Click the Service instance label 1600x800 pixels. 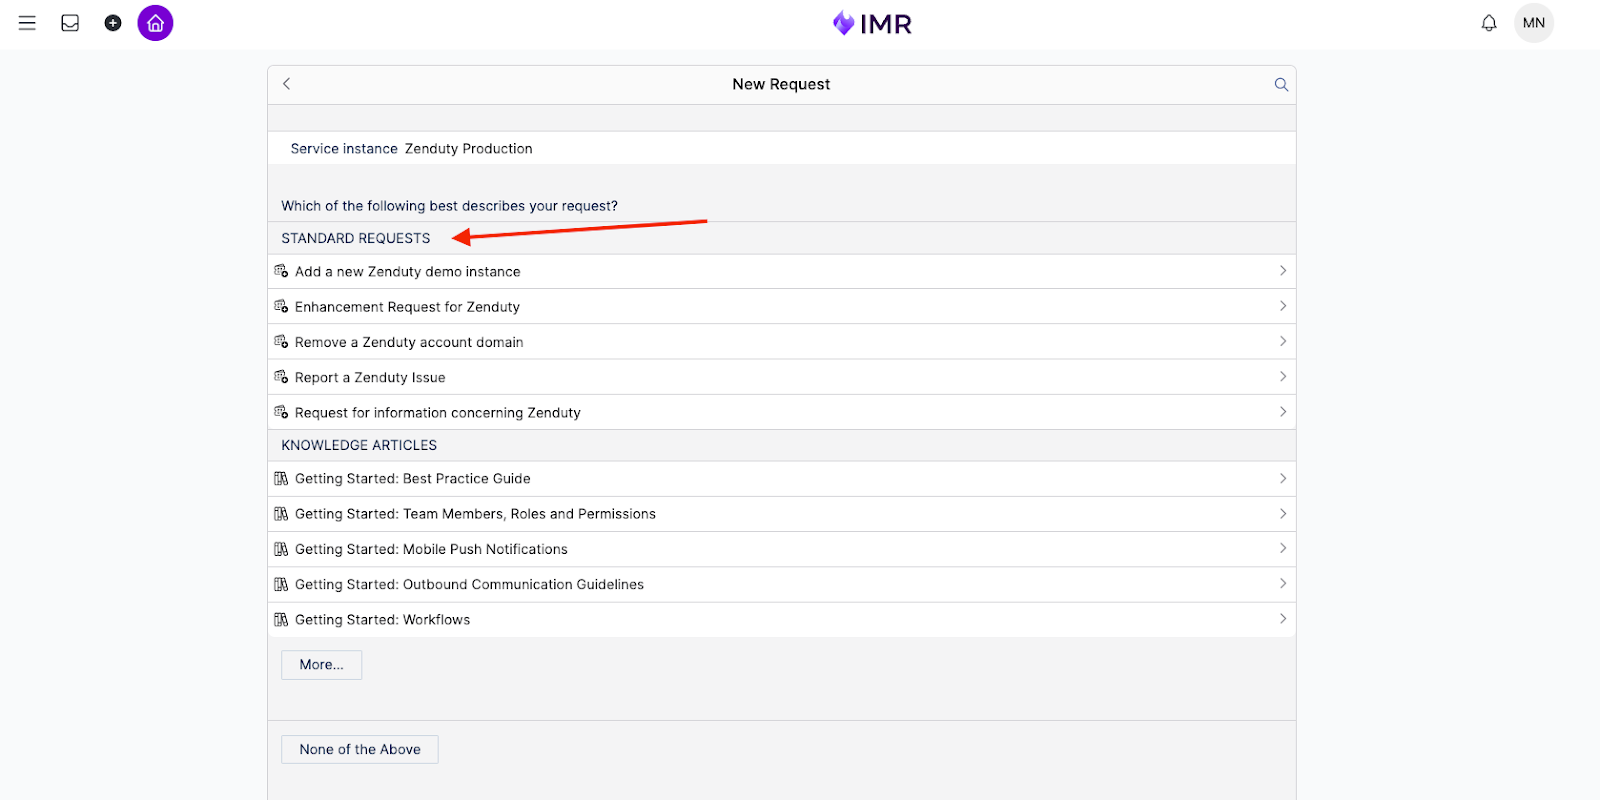pyautogui.click(x=344, y=149)
